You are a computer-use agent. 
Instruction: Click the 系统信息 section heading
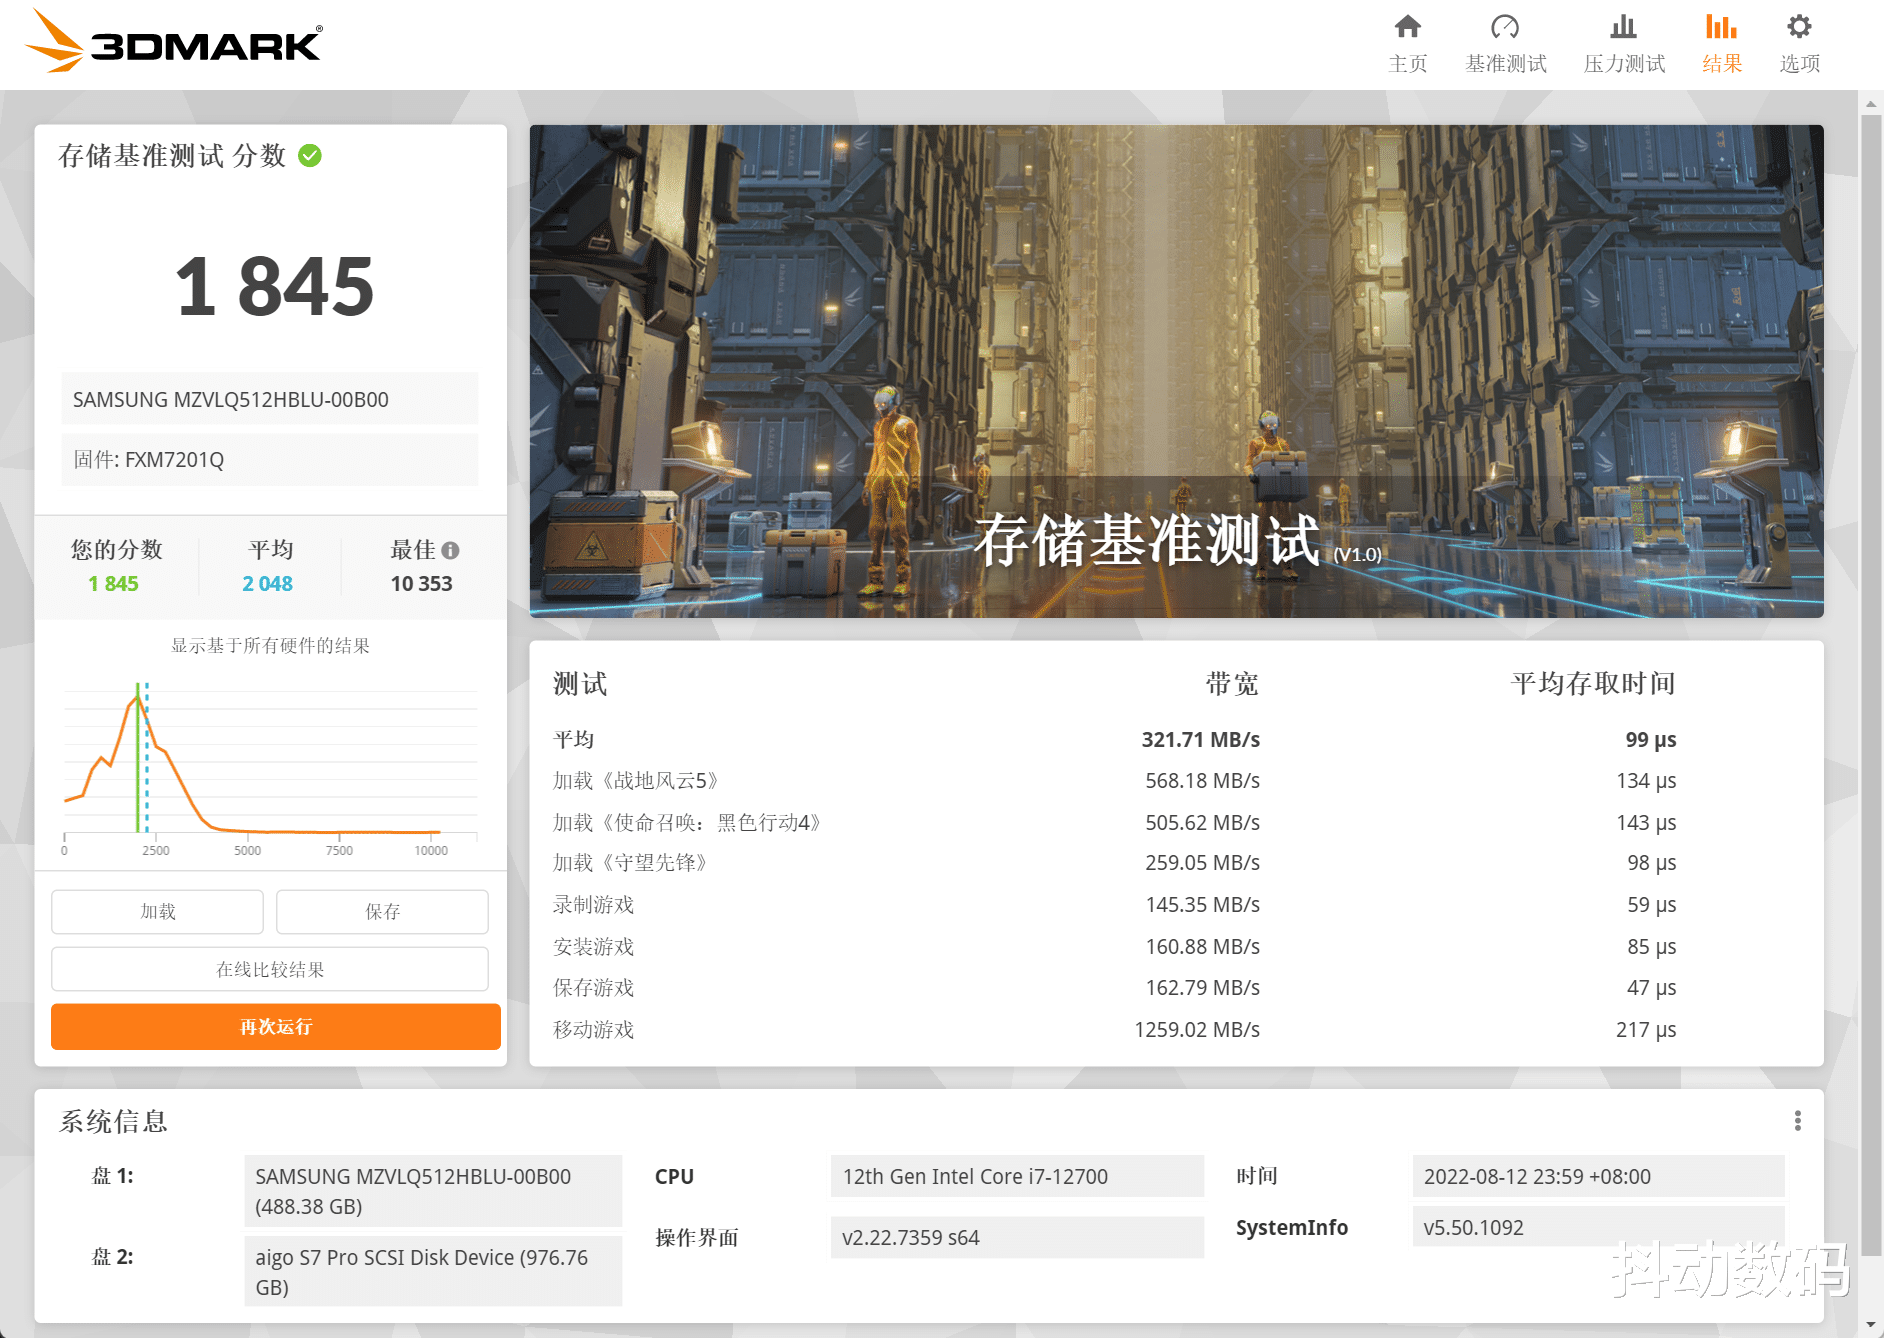pos(113,1122)
